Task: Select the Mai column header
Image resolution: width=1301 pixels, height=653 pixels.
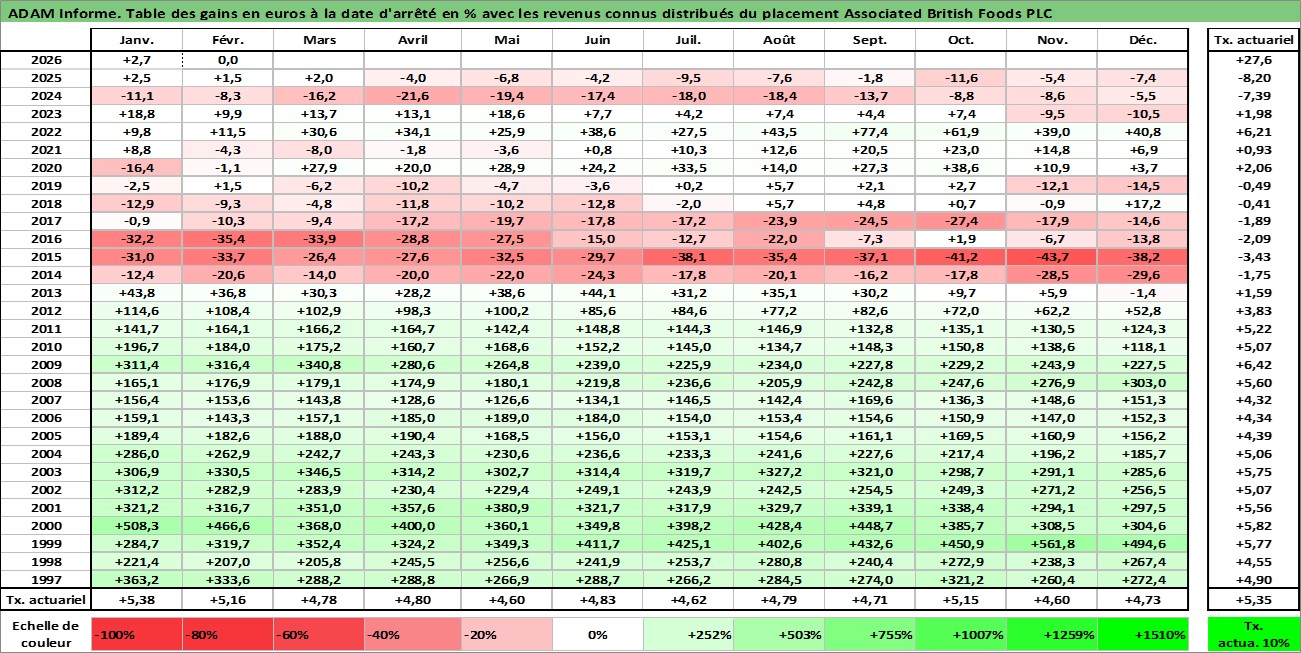Action: coord(507,40)
